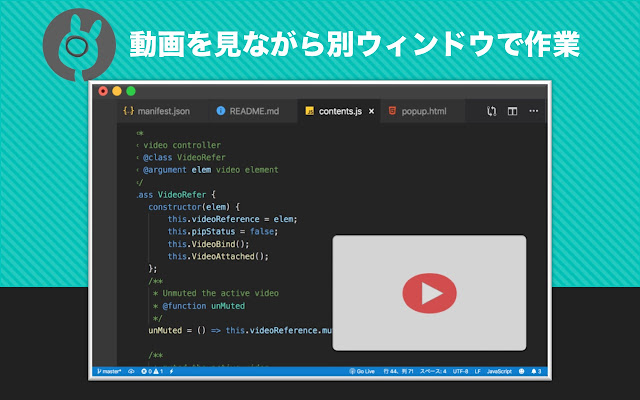Click the 'constructor(elem) {' code line
This screenshot has height=400, width=640.
(194, 207)
